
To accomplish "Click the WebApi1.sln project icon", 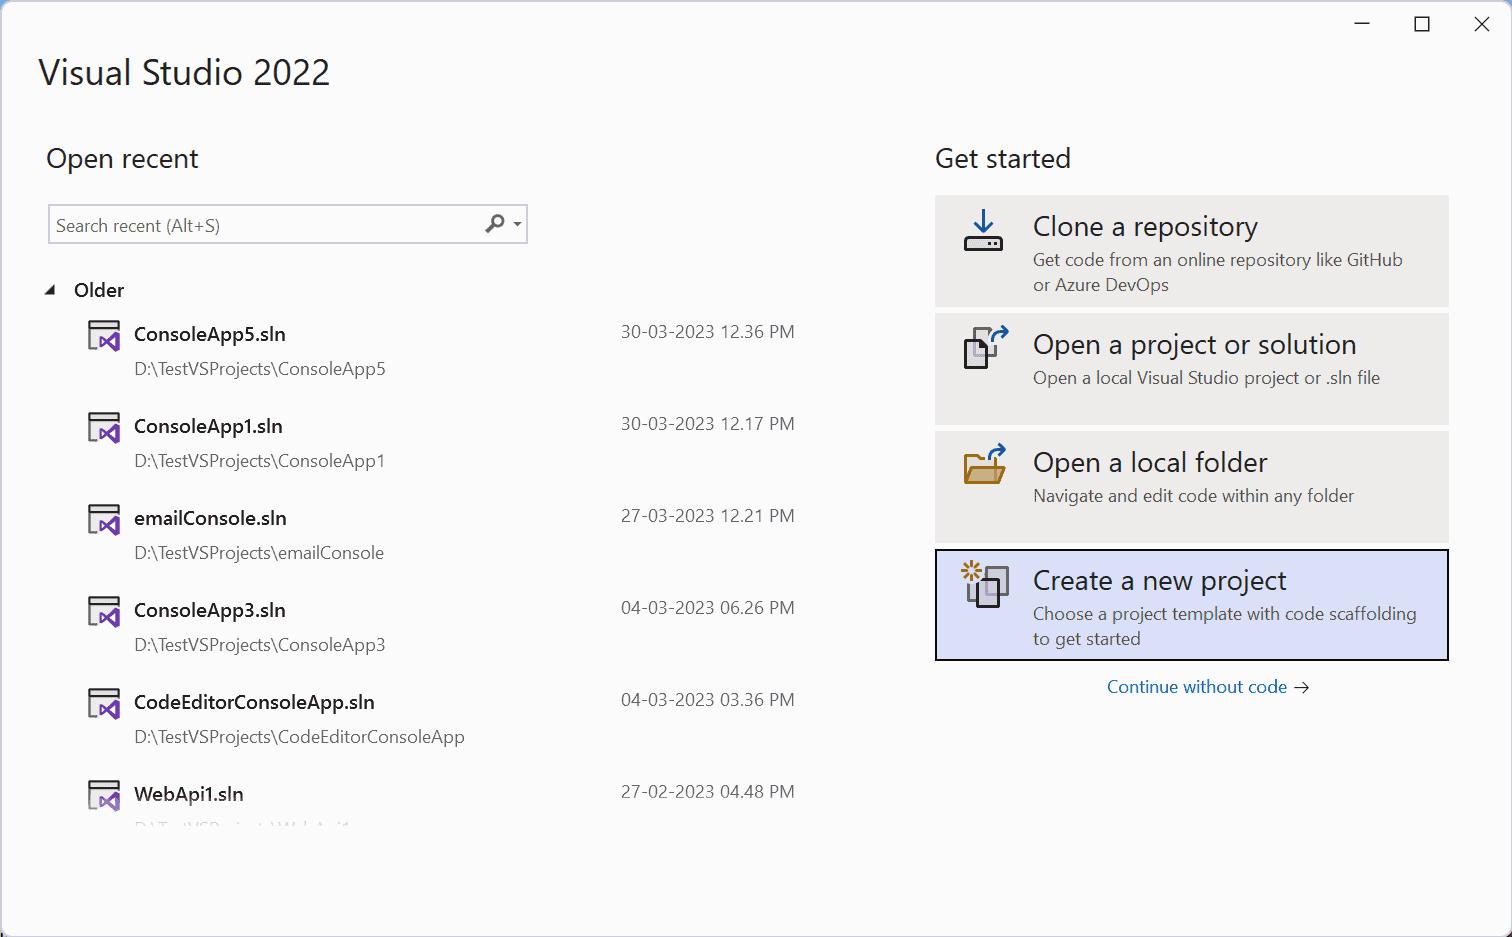I will pos(103,796).
